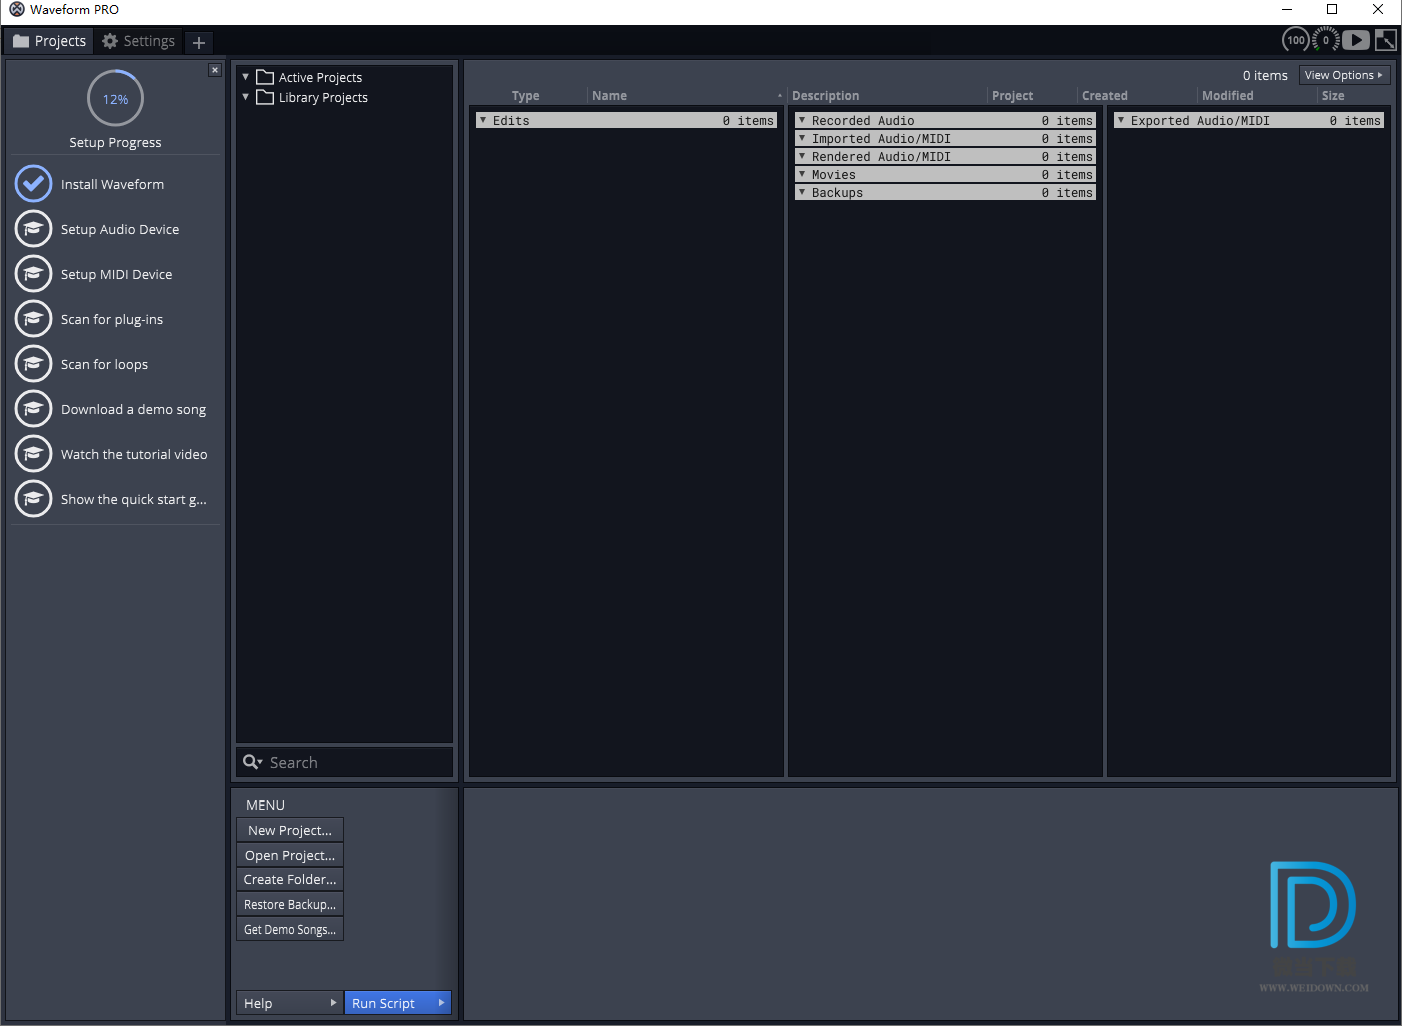The image size is (1402, 1026).
Task: Sort by the Type column header
Action: click(526, 96)
